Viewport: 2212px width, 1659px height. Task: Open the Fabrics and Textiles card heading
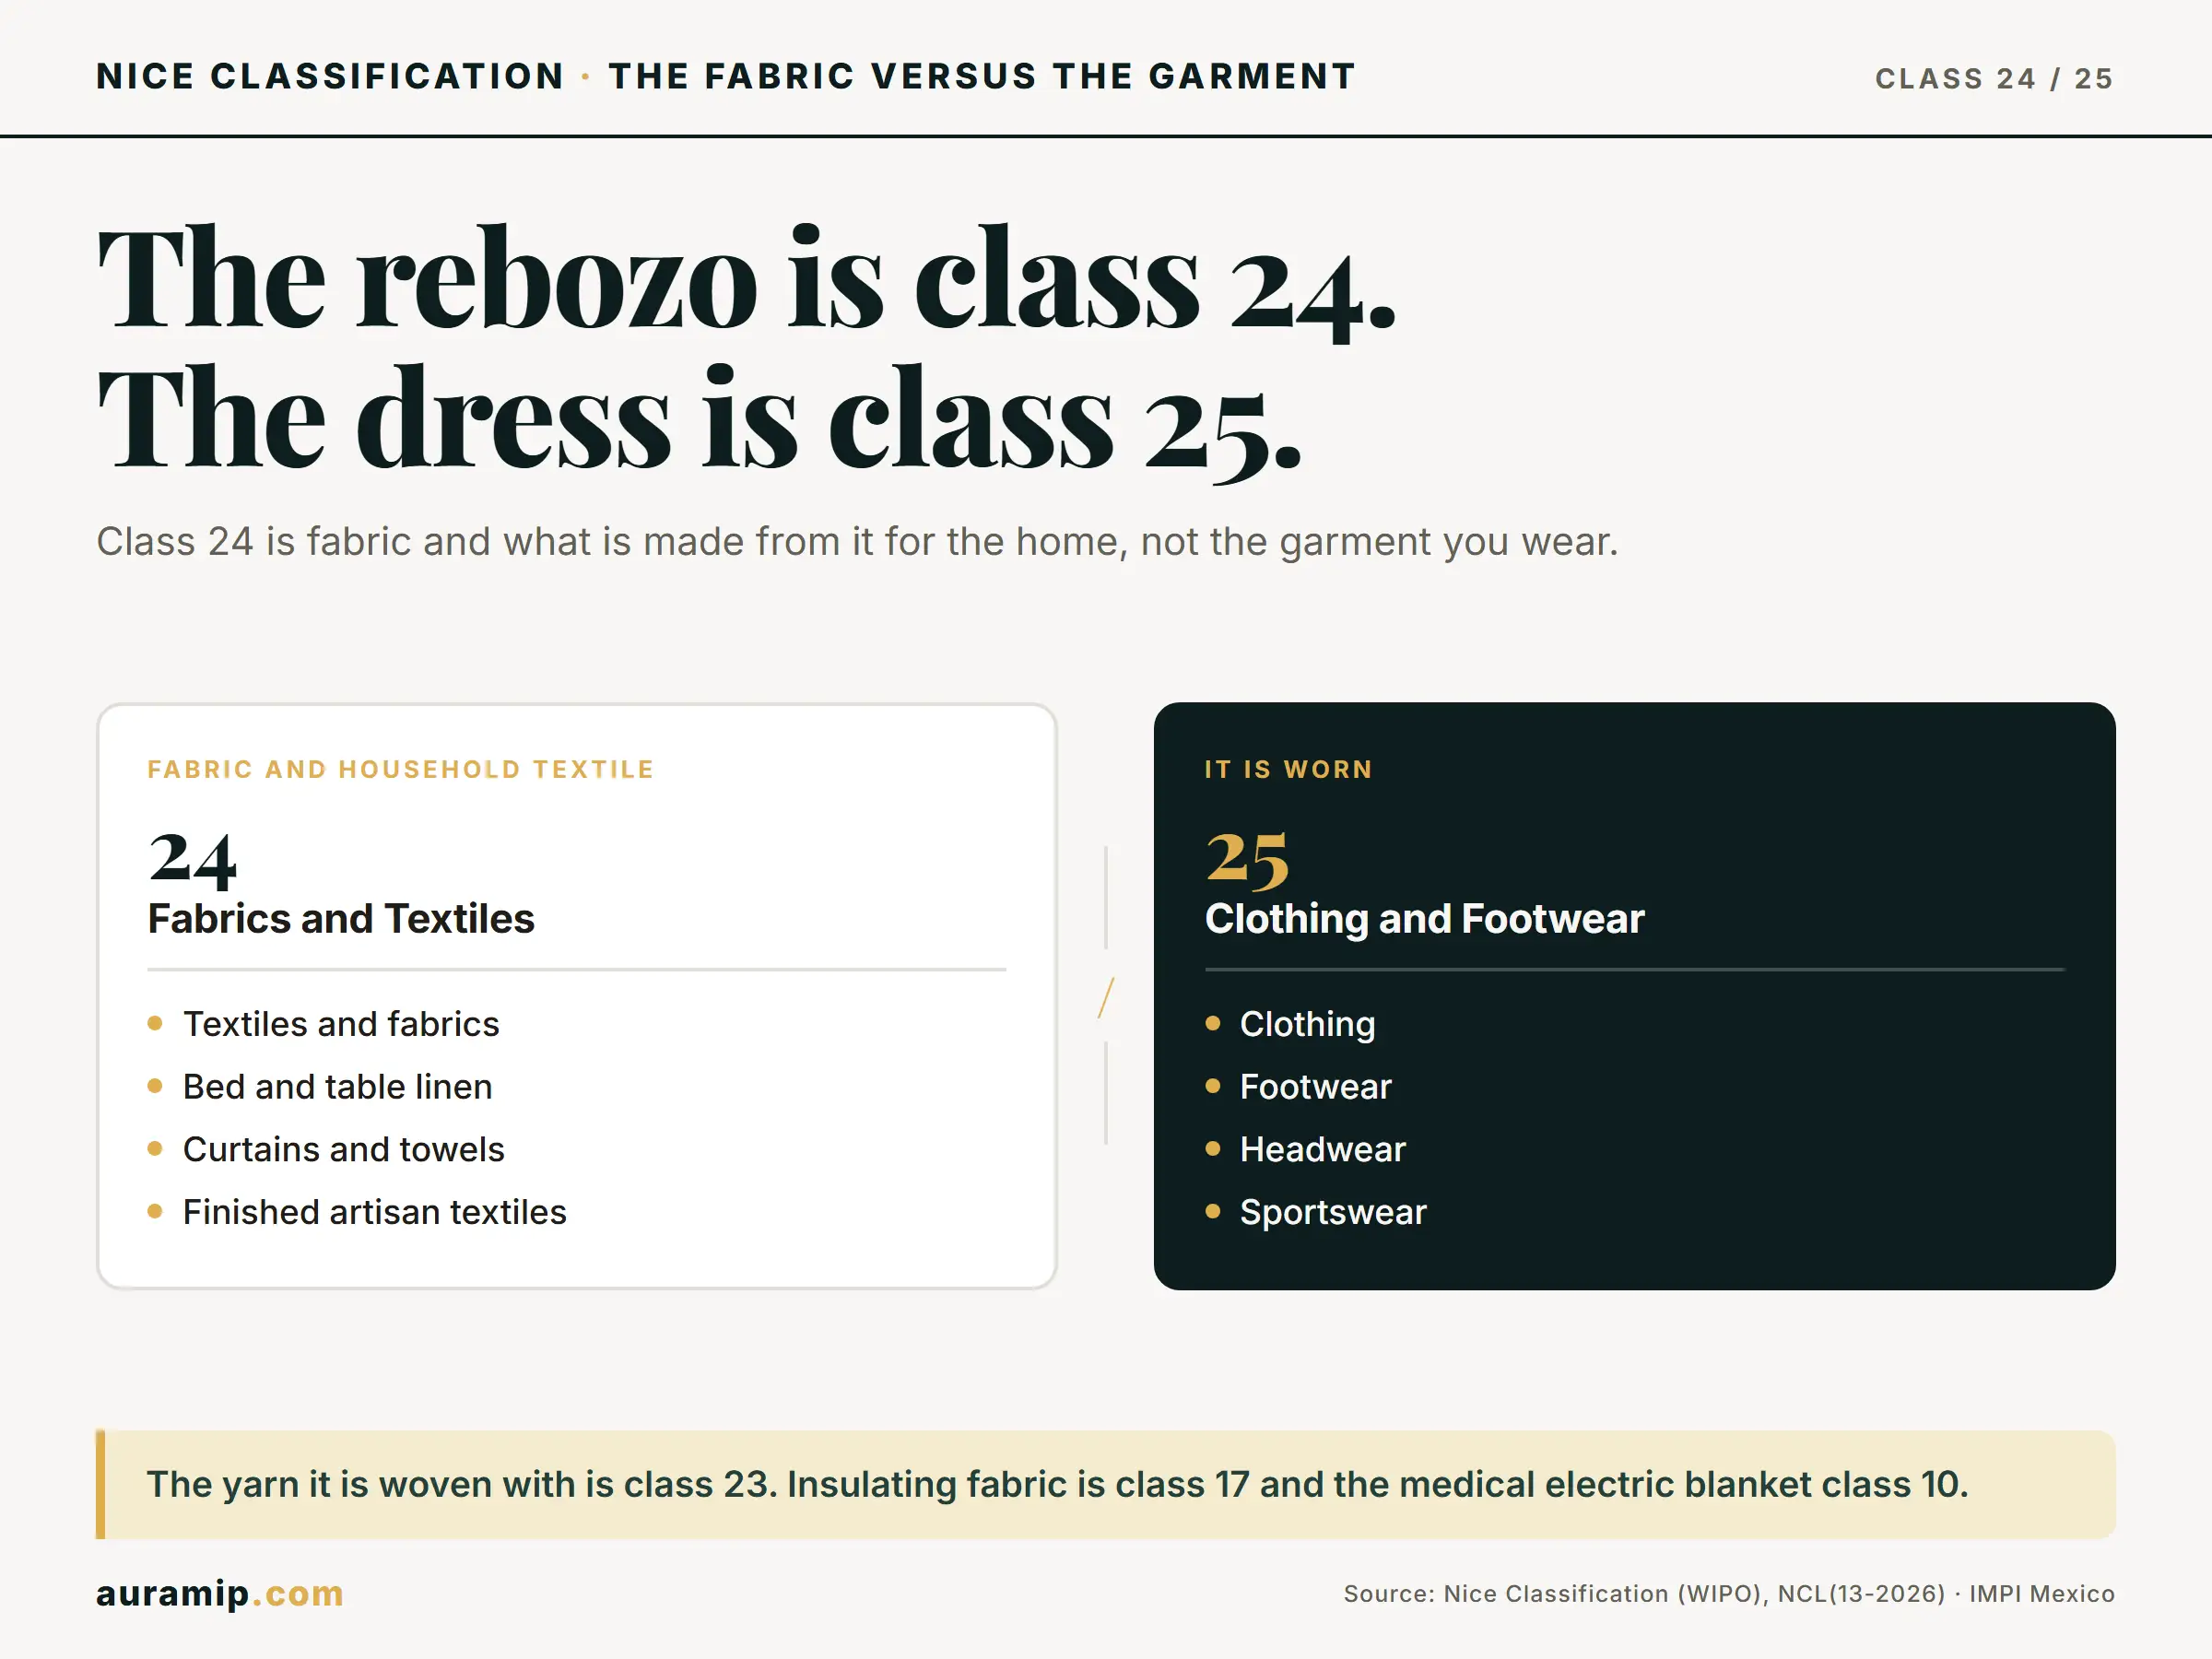point(341,919)
